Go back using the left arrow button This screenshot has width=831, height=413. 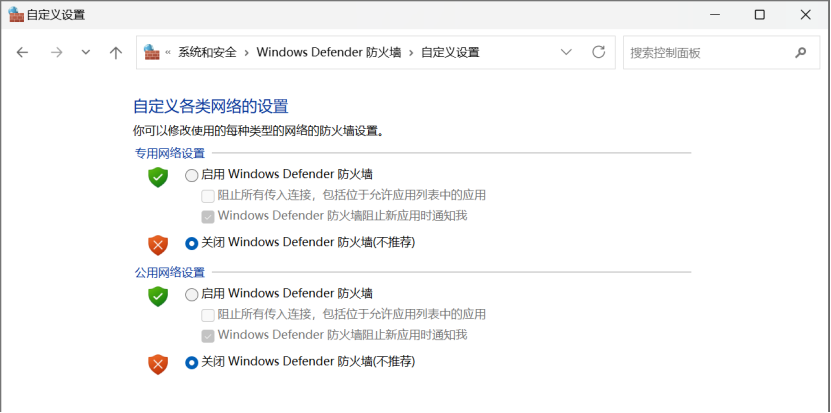22,52
